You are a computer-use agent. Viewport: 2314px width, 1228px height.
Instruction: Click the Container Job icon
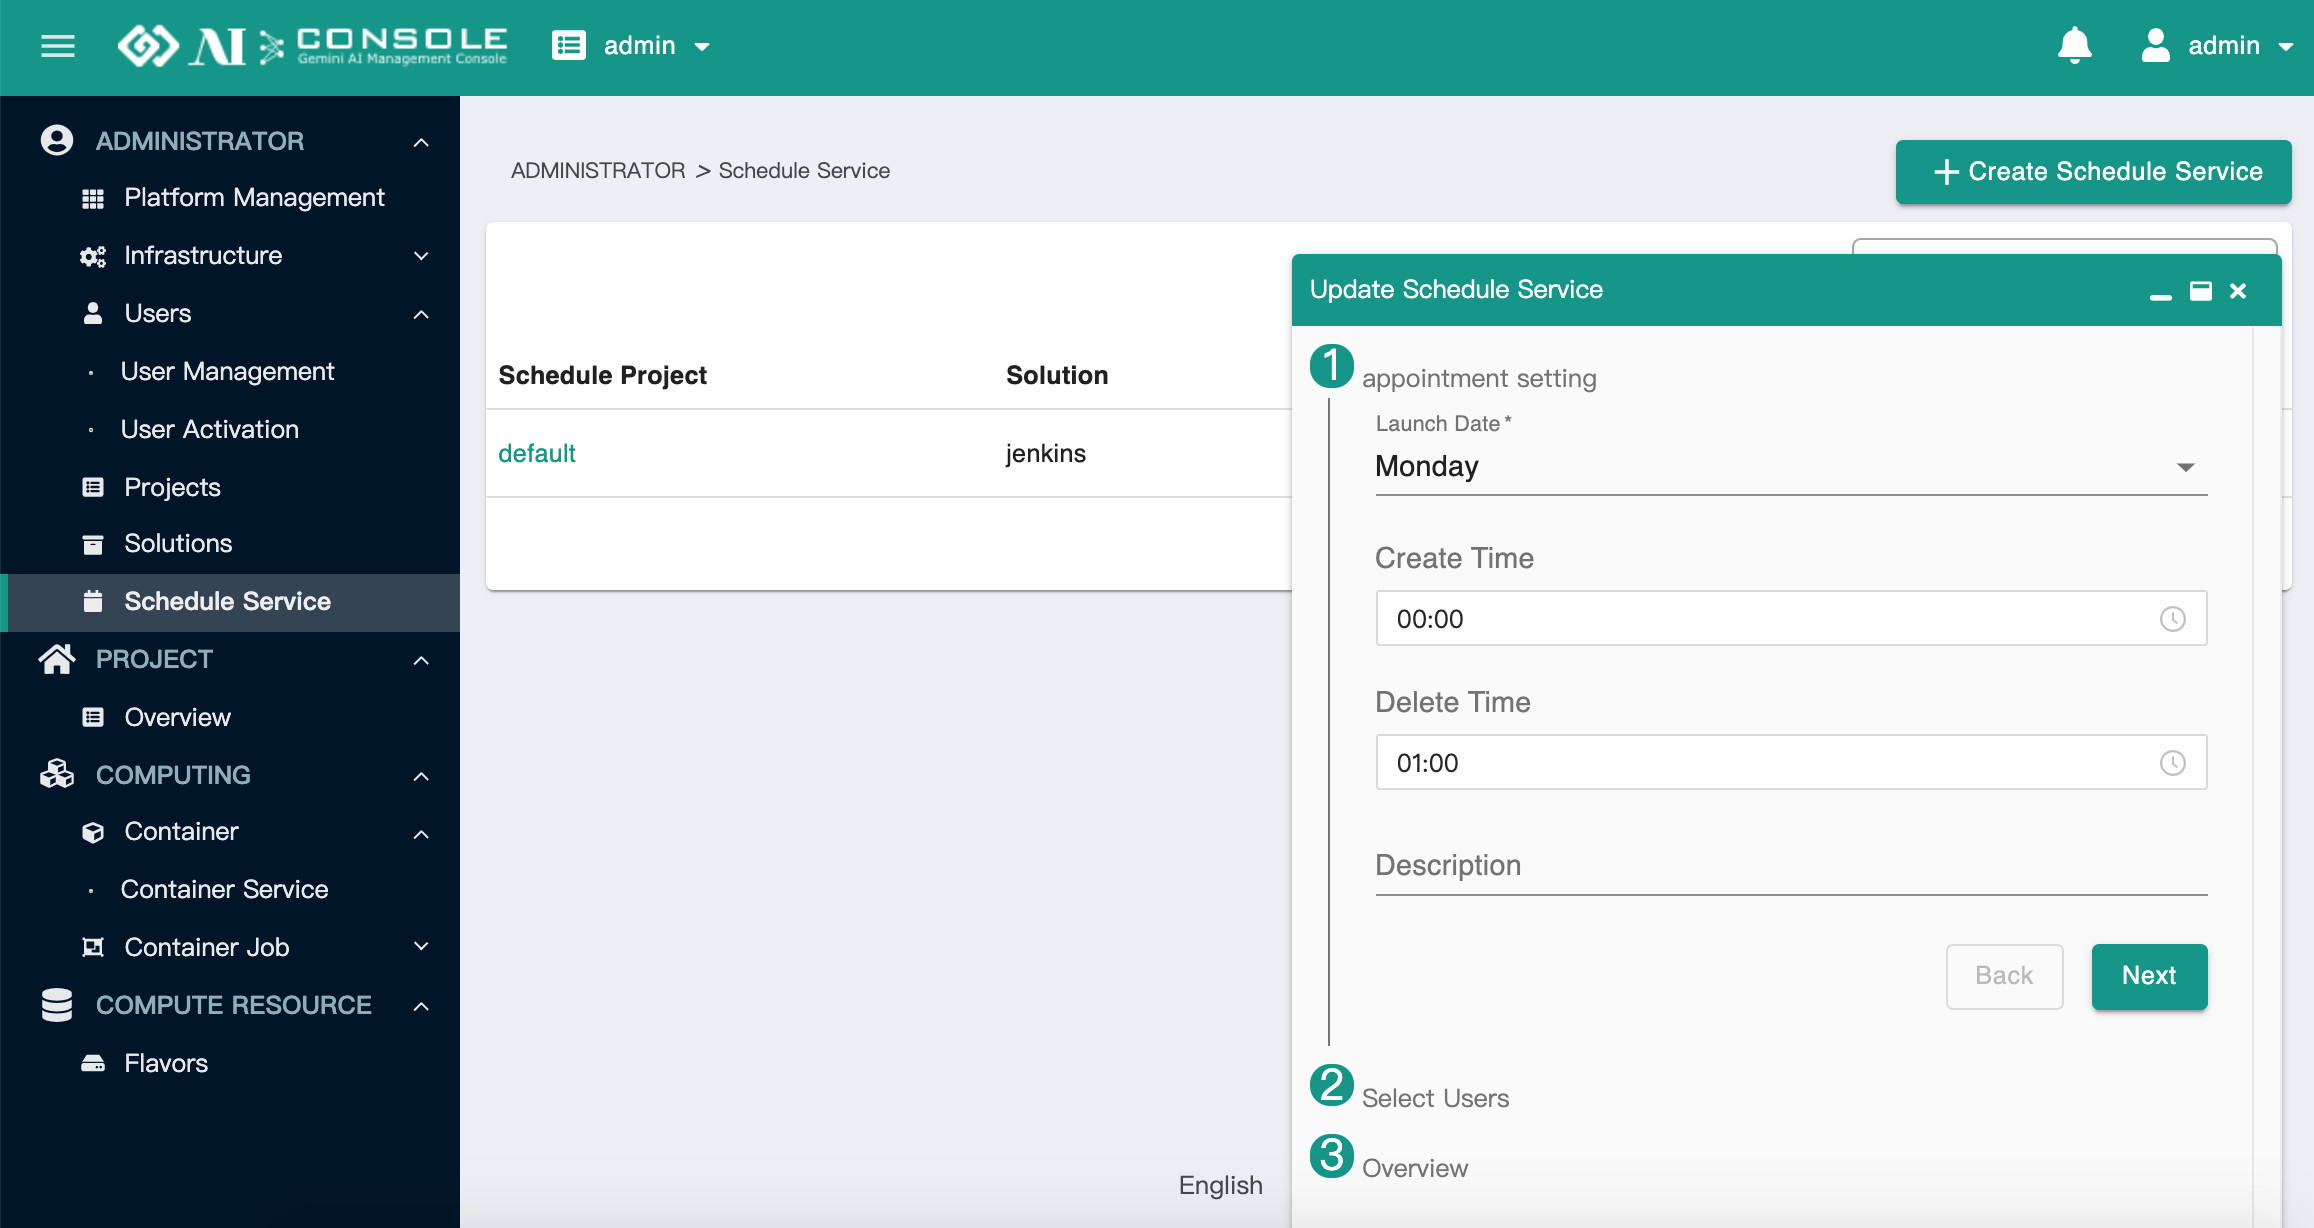click(x=93, y=947)
